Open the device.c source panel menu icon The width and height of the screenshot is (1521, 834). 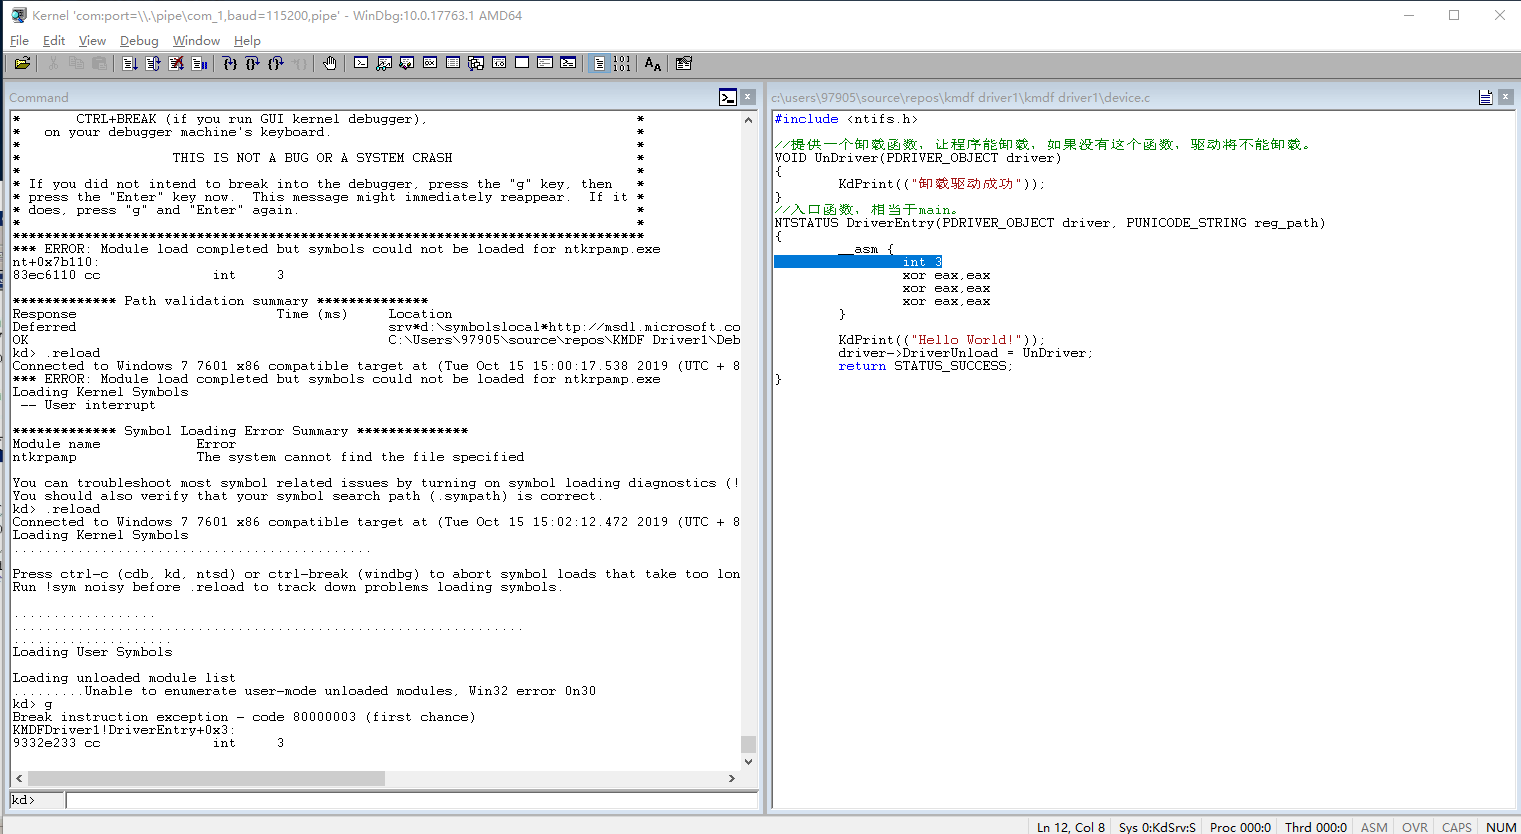coord(1486,97)
